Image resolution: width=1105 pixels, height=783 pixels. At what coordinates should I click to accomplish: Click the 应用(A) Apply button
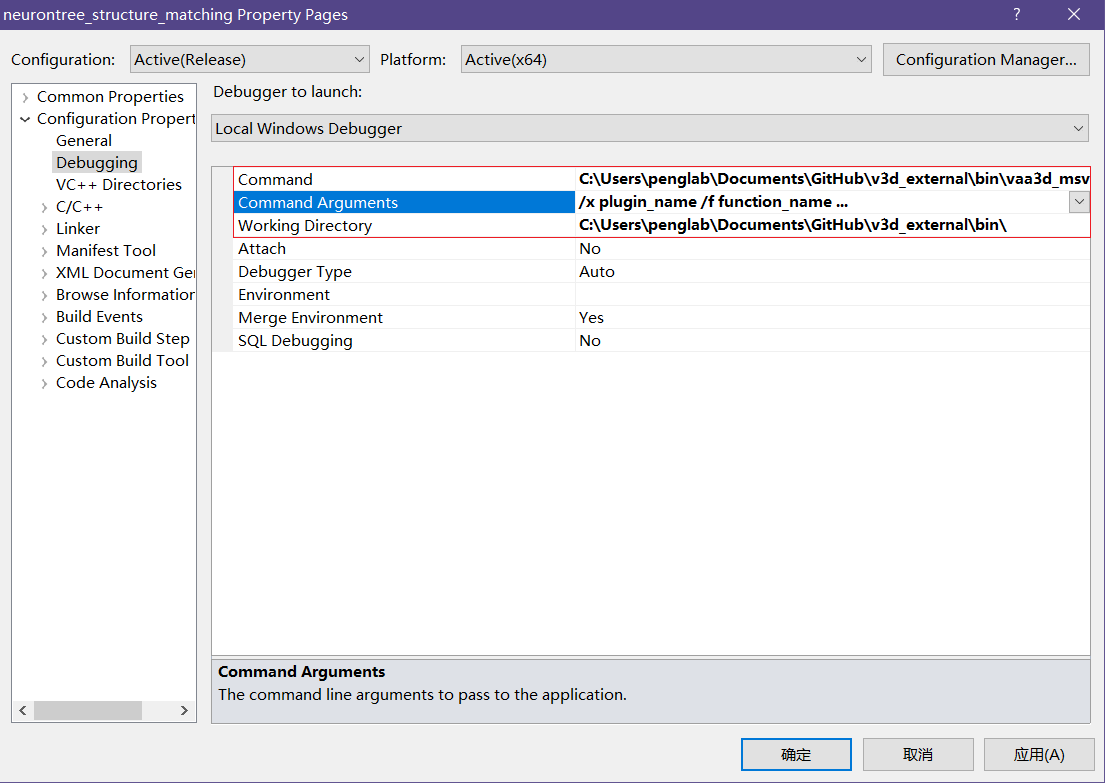tap(1038, 755)
